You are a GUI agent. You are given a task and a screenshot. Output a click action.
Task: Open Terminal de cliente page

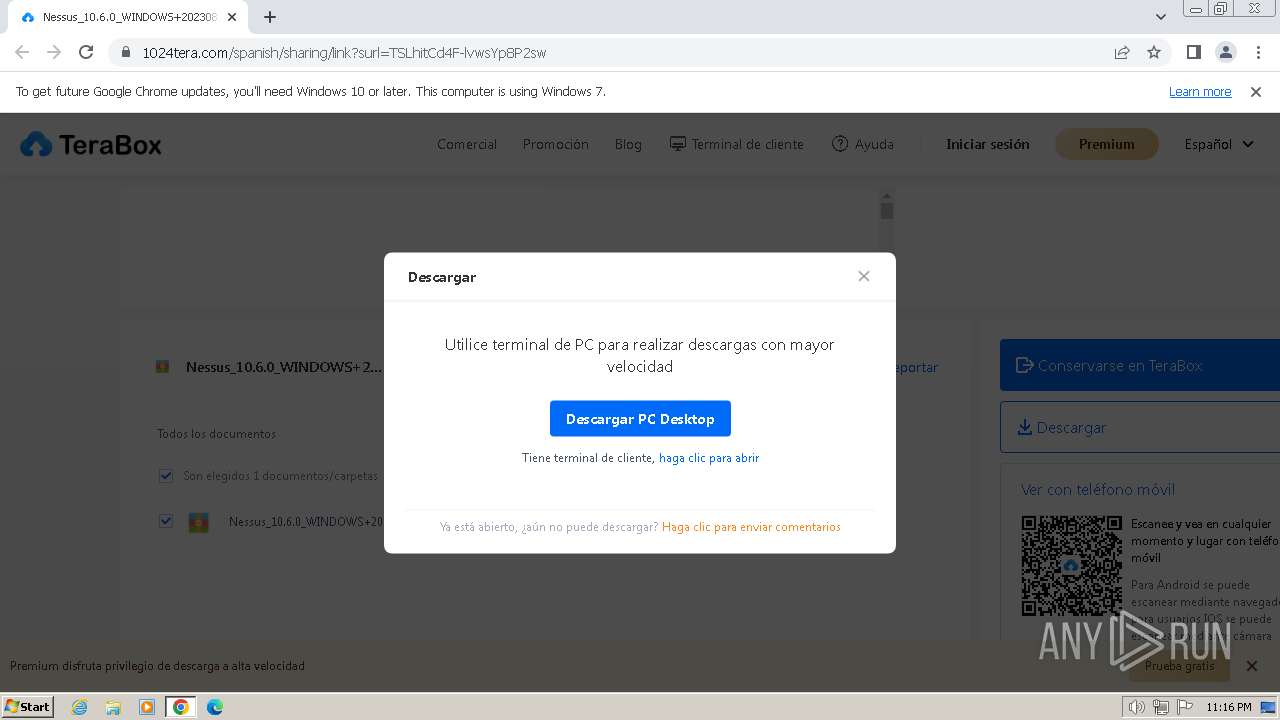click(x=737, y=144)
